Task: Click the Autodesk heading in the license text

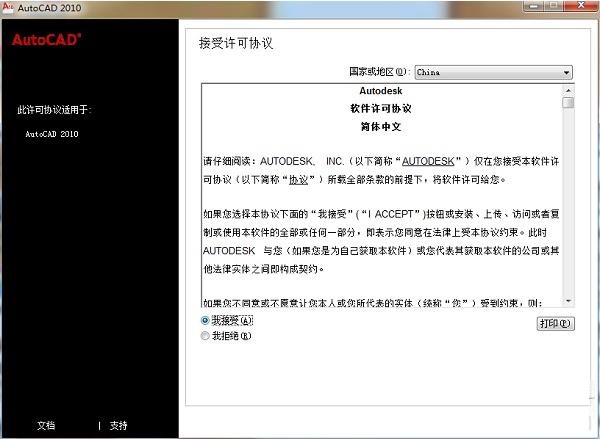Action: 381,91
